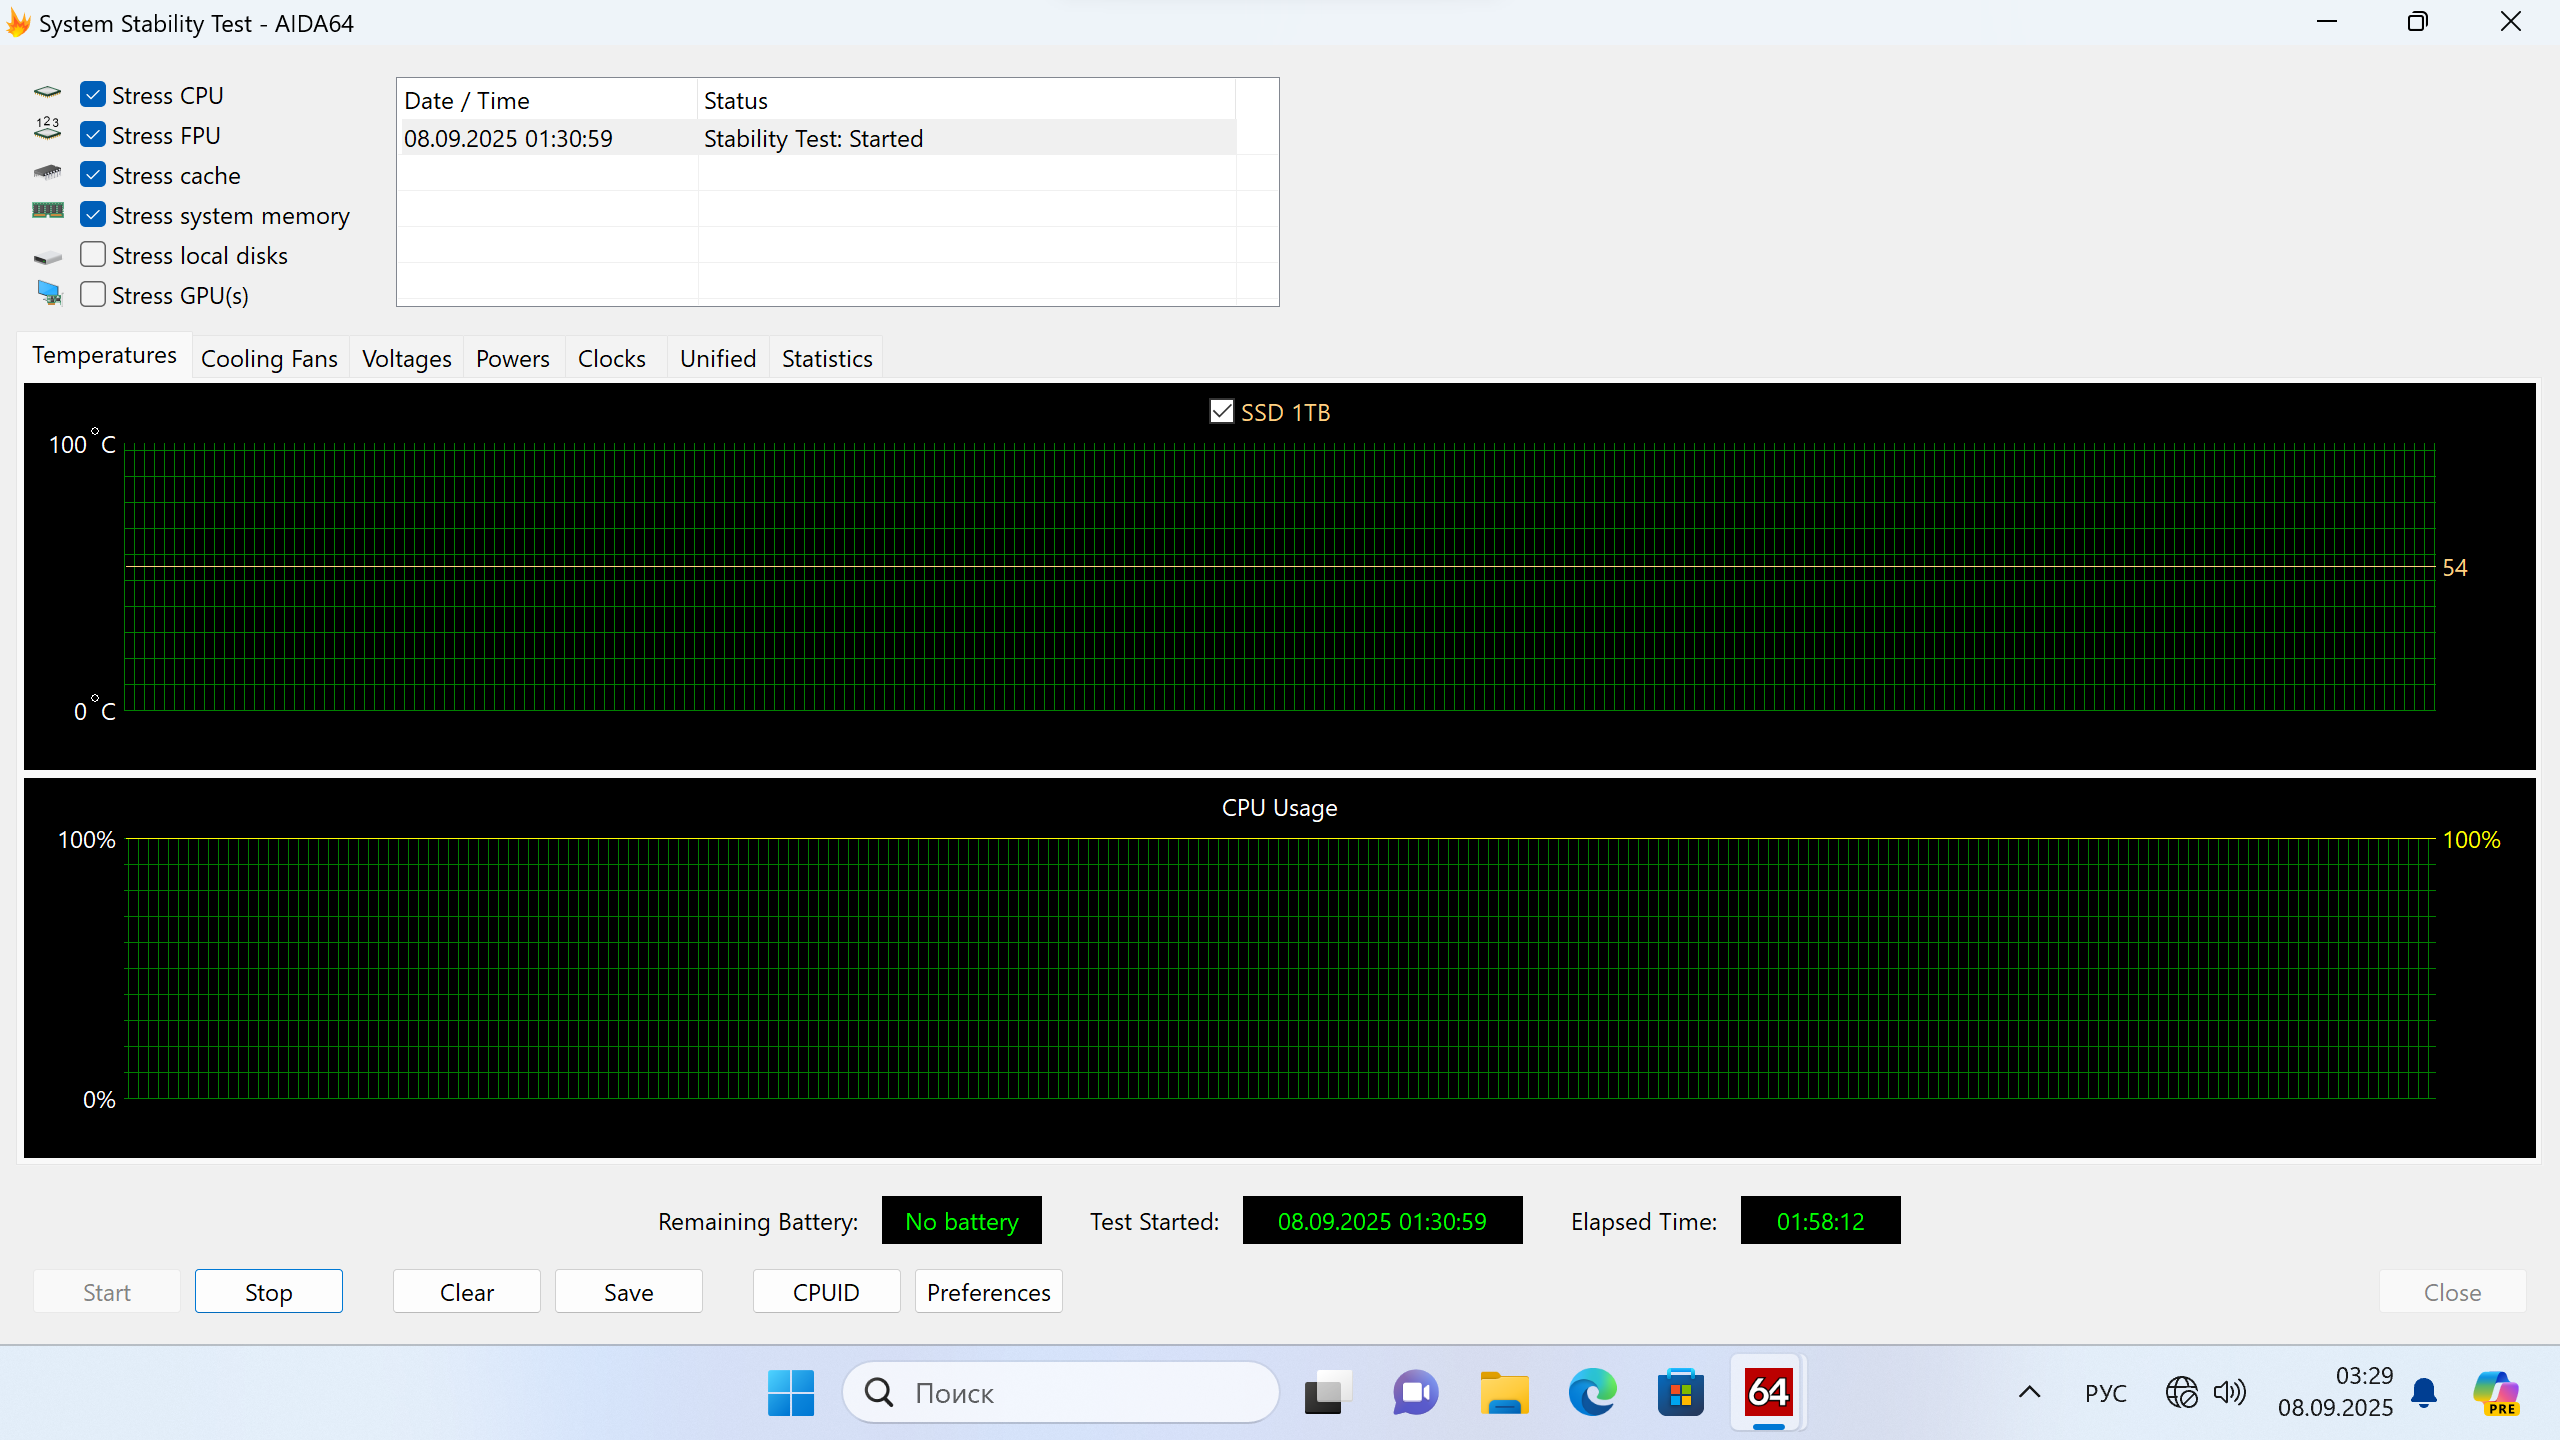The width and height of the screenshot is (2560, 1440).
Task: Open File Explorer from the taskbar
Action: [x=1504, y=1392]
